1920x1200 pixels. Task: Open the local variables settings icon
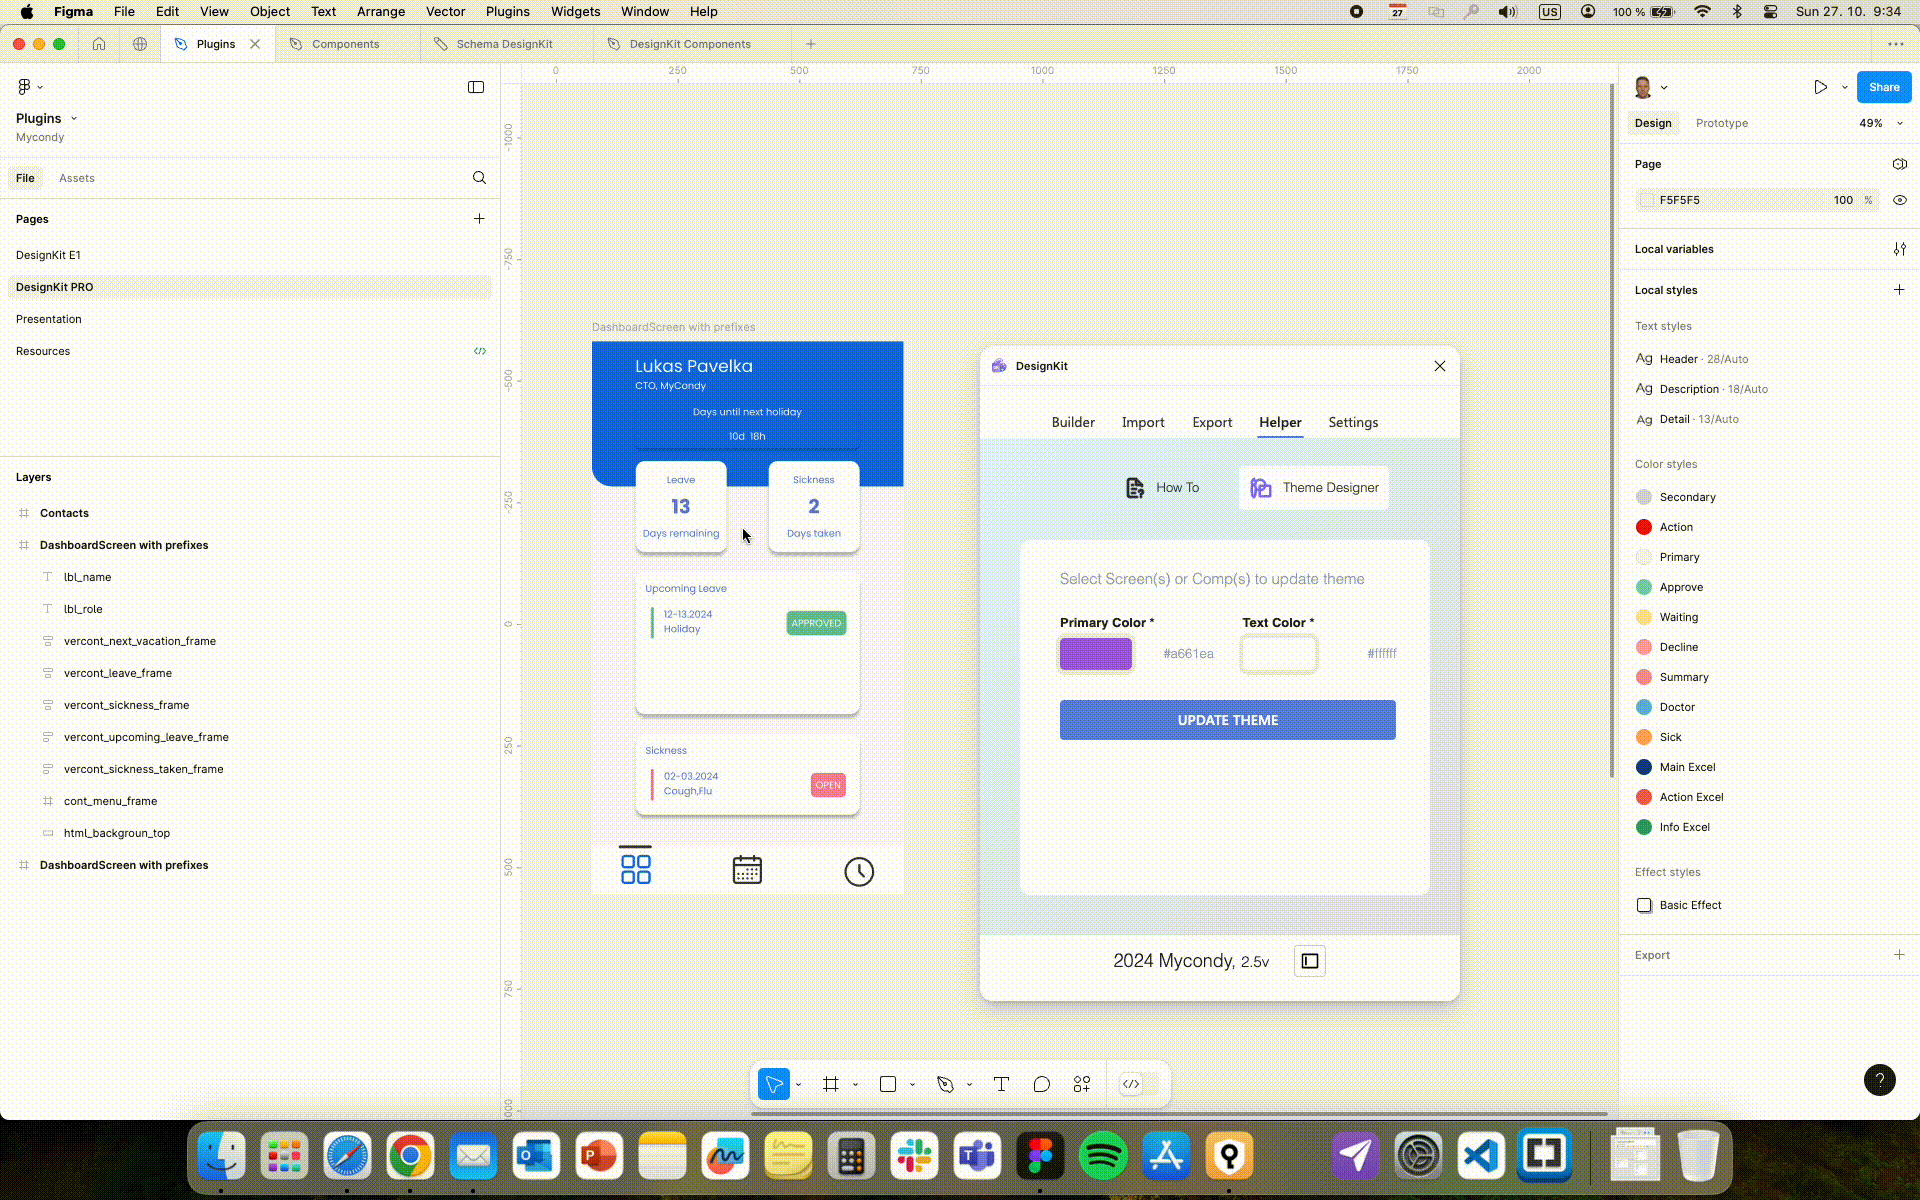click(1899, 249)
